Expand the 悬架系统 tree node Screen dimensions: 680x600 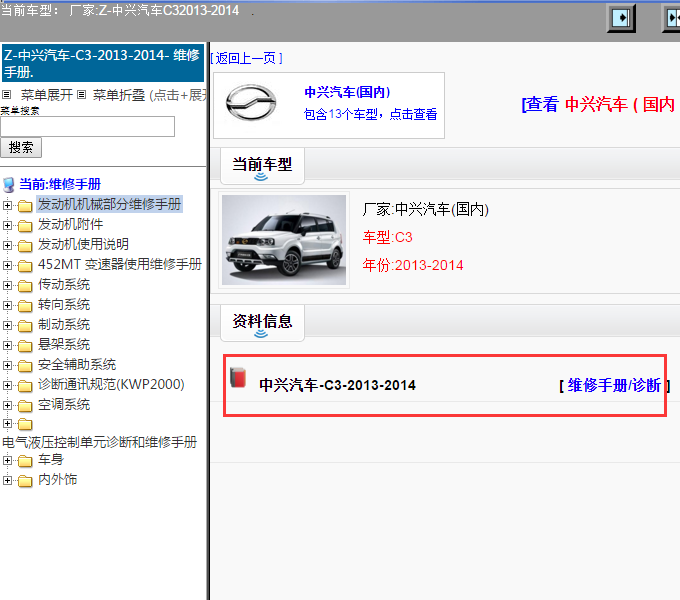pos(7,345)
